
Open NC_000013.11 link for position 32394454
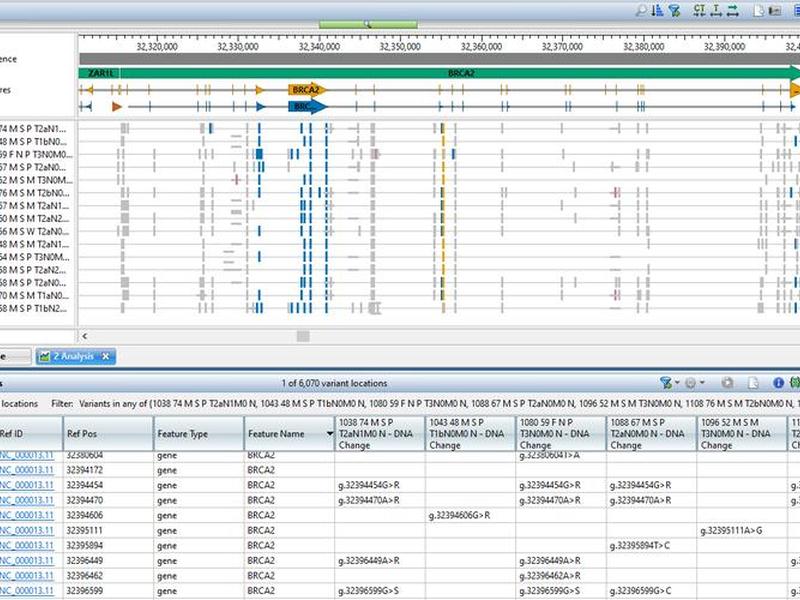(x=27, y=485)
